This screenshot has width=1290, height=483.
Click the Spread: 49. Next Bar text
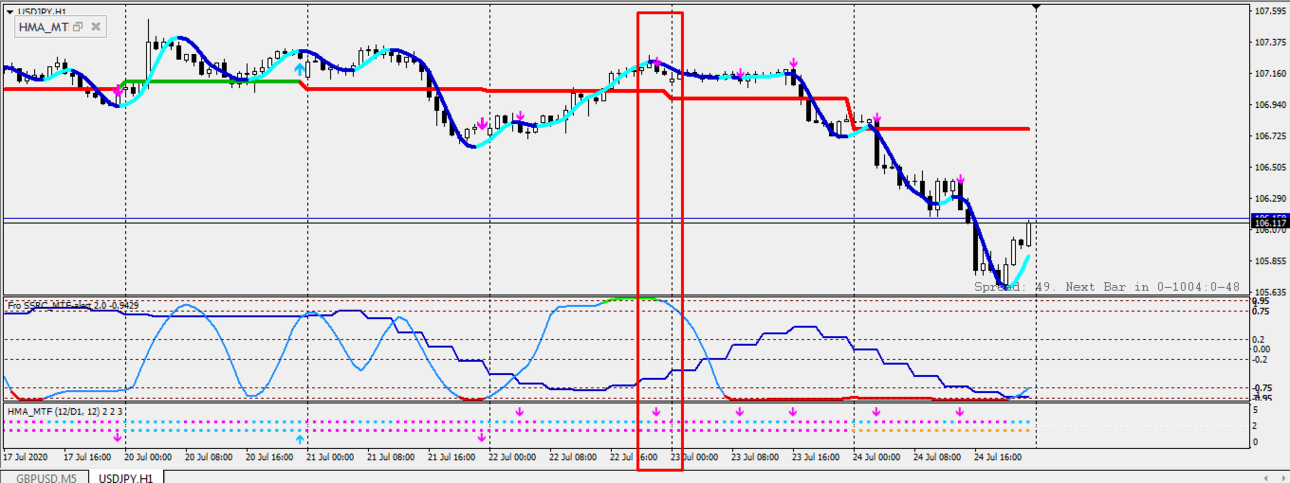1107,286
